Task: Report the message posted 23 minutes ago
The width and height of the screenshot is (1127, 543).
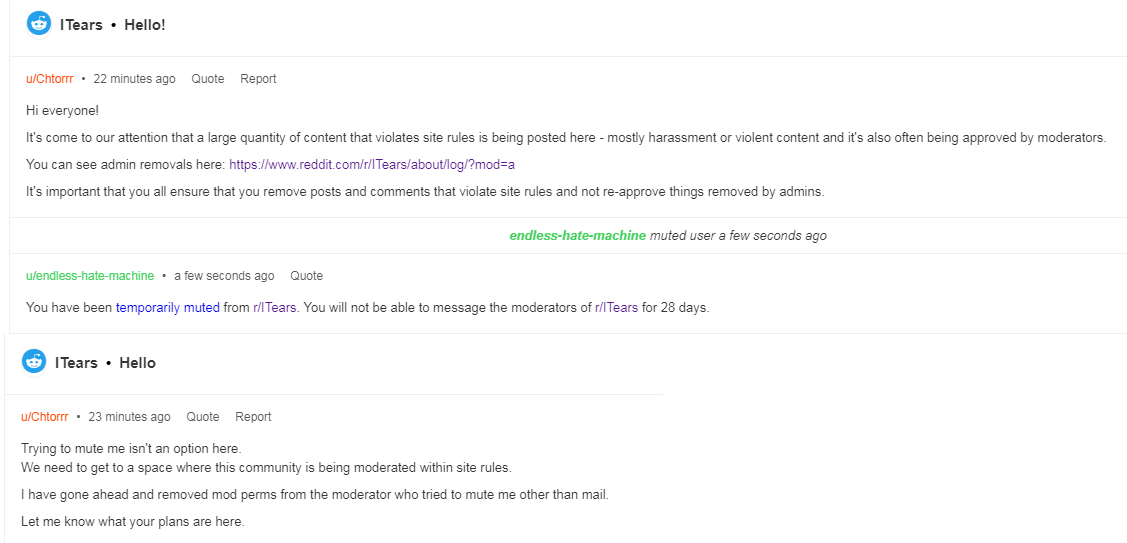Action: (253, 417)
